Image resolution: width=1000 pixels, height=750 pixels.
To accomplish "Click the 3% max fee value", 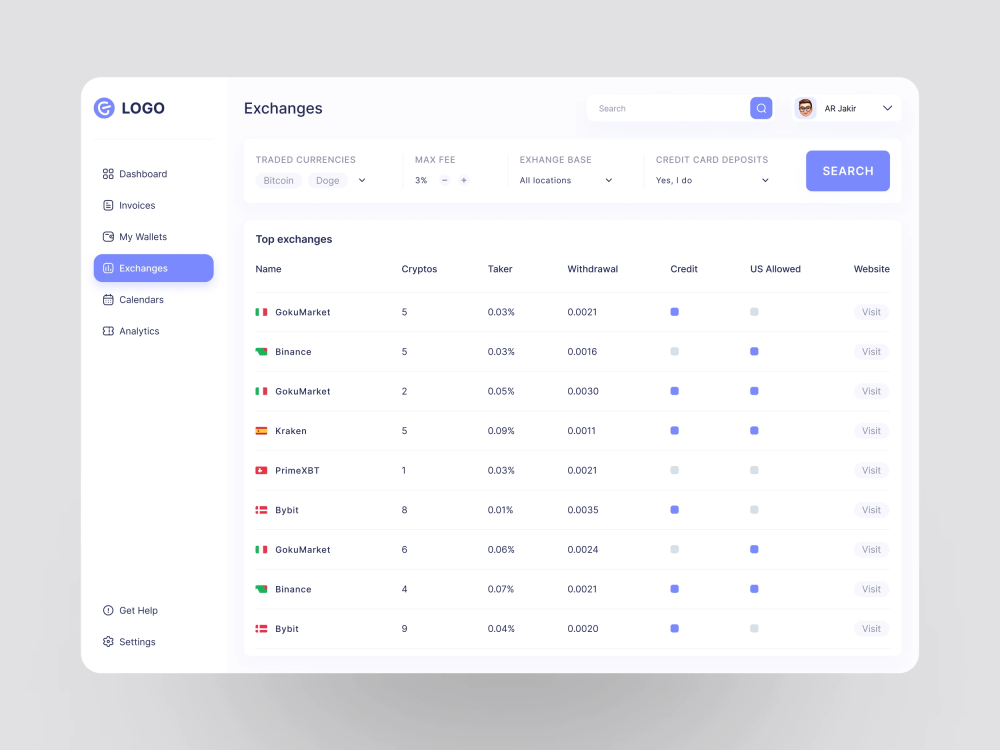I will click(x=421, y=180).
